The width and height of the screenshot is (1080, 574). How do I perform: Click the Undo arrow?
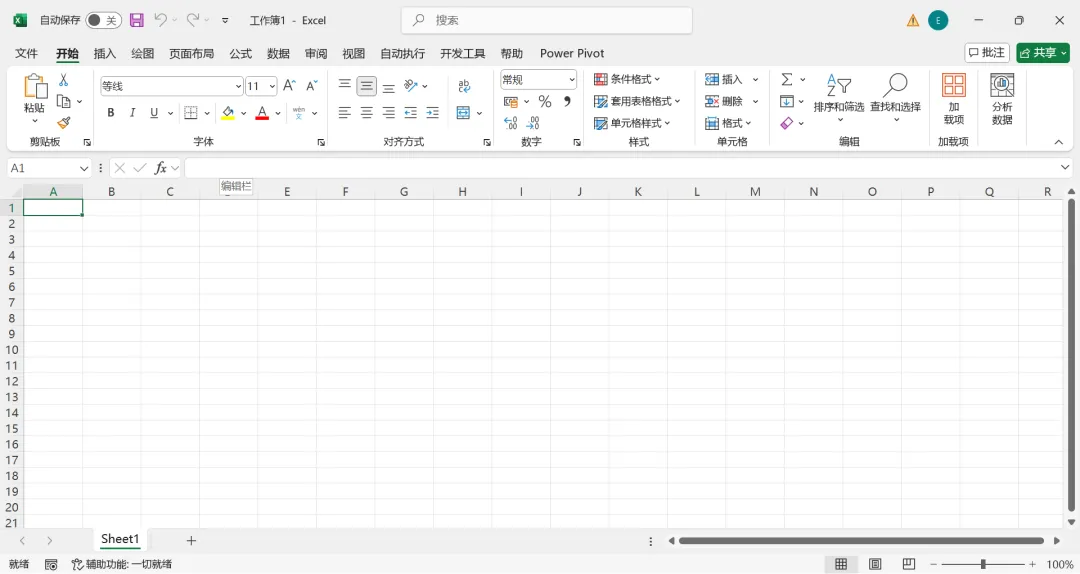point(160,20)
